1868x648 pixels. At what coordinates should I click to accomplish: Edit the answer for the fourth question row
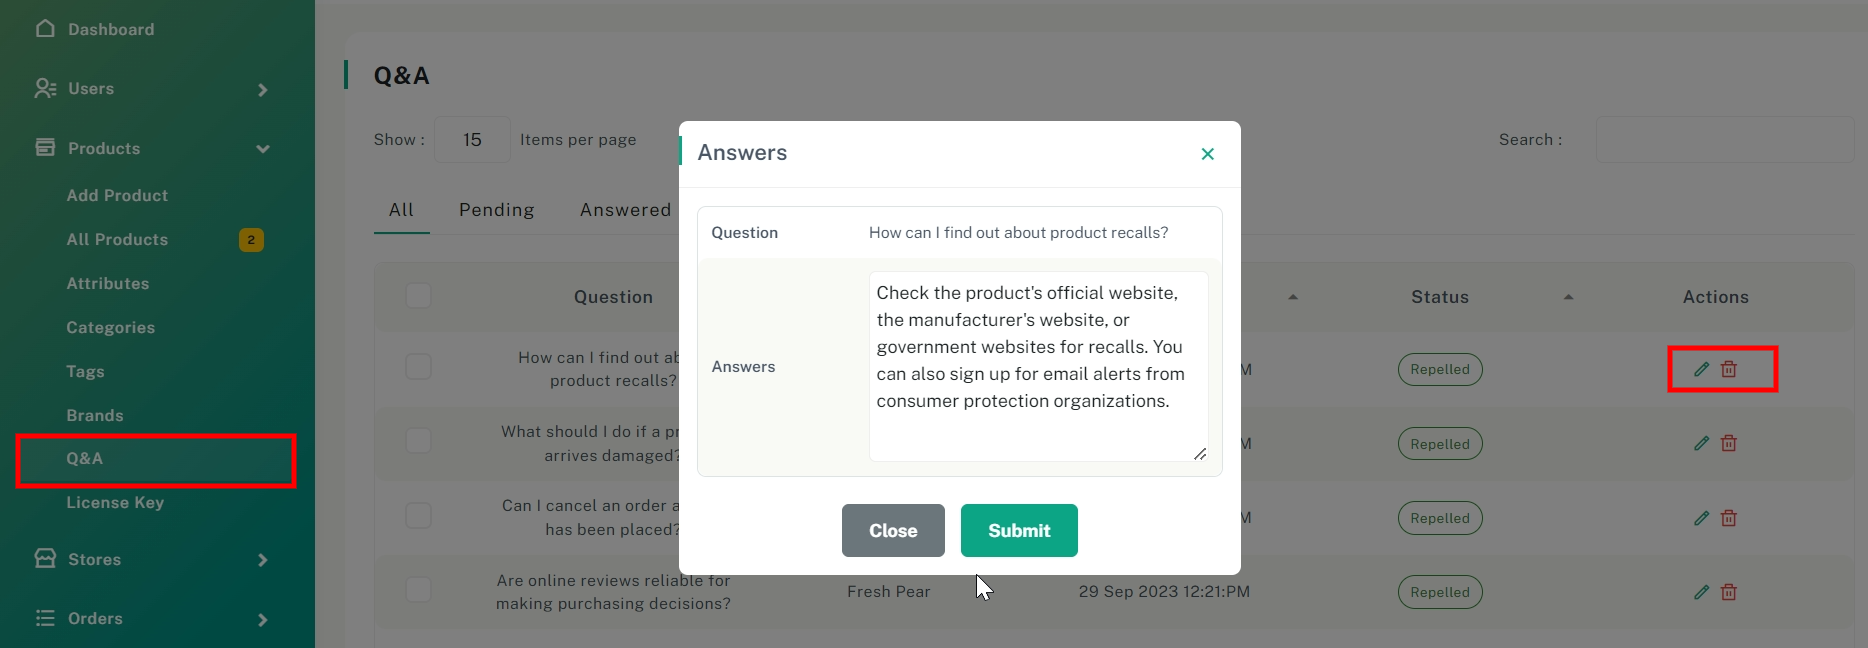[1701, 592]
